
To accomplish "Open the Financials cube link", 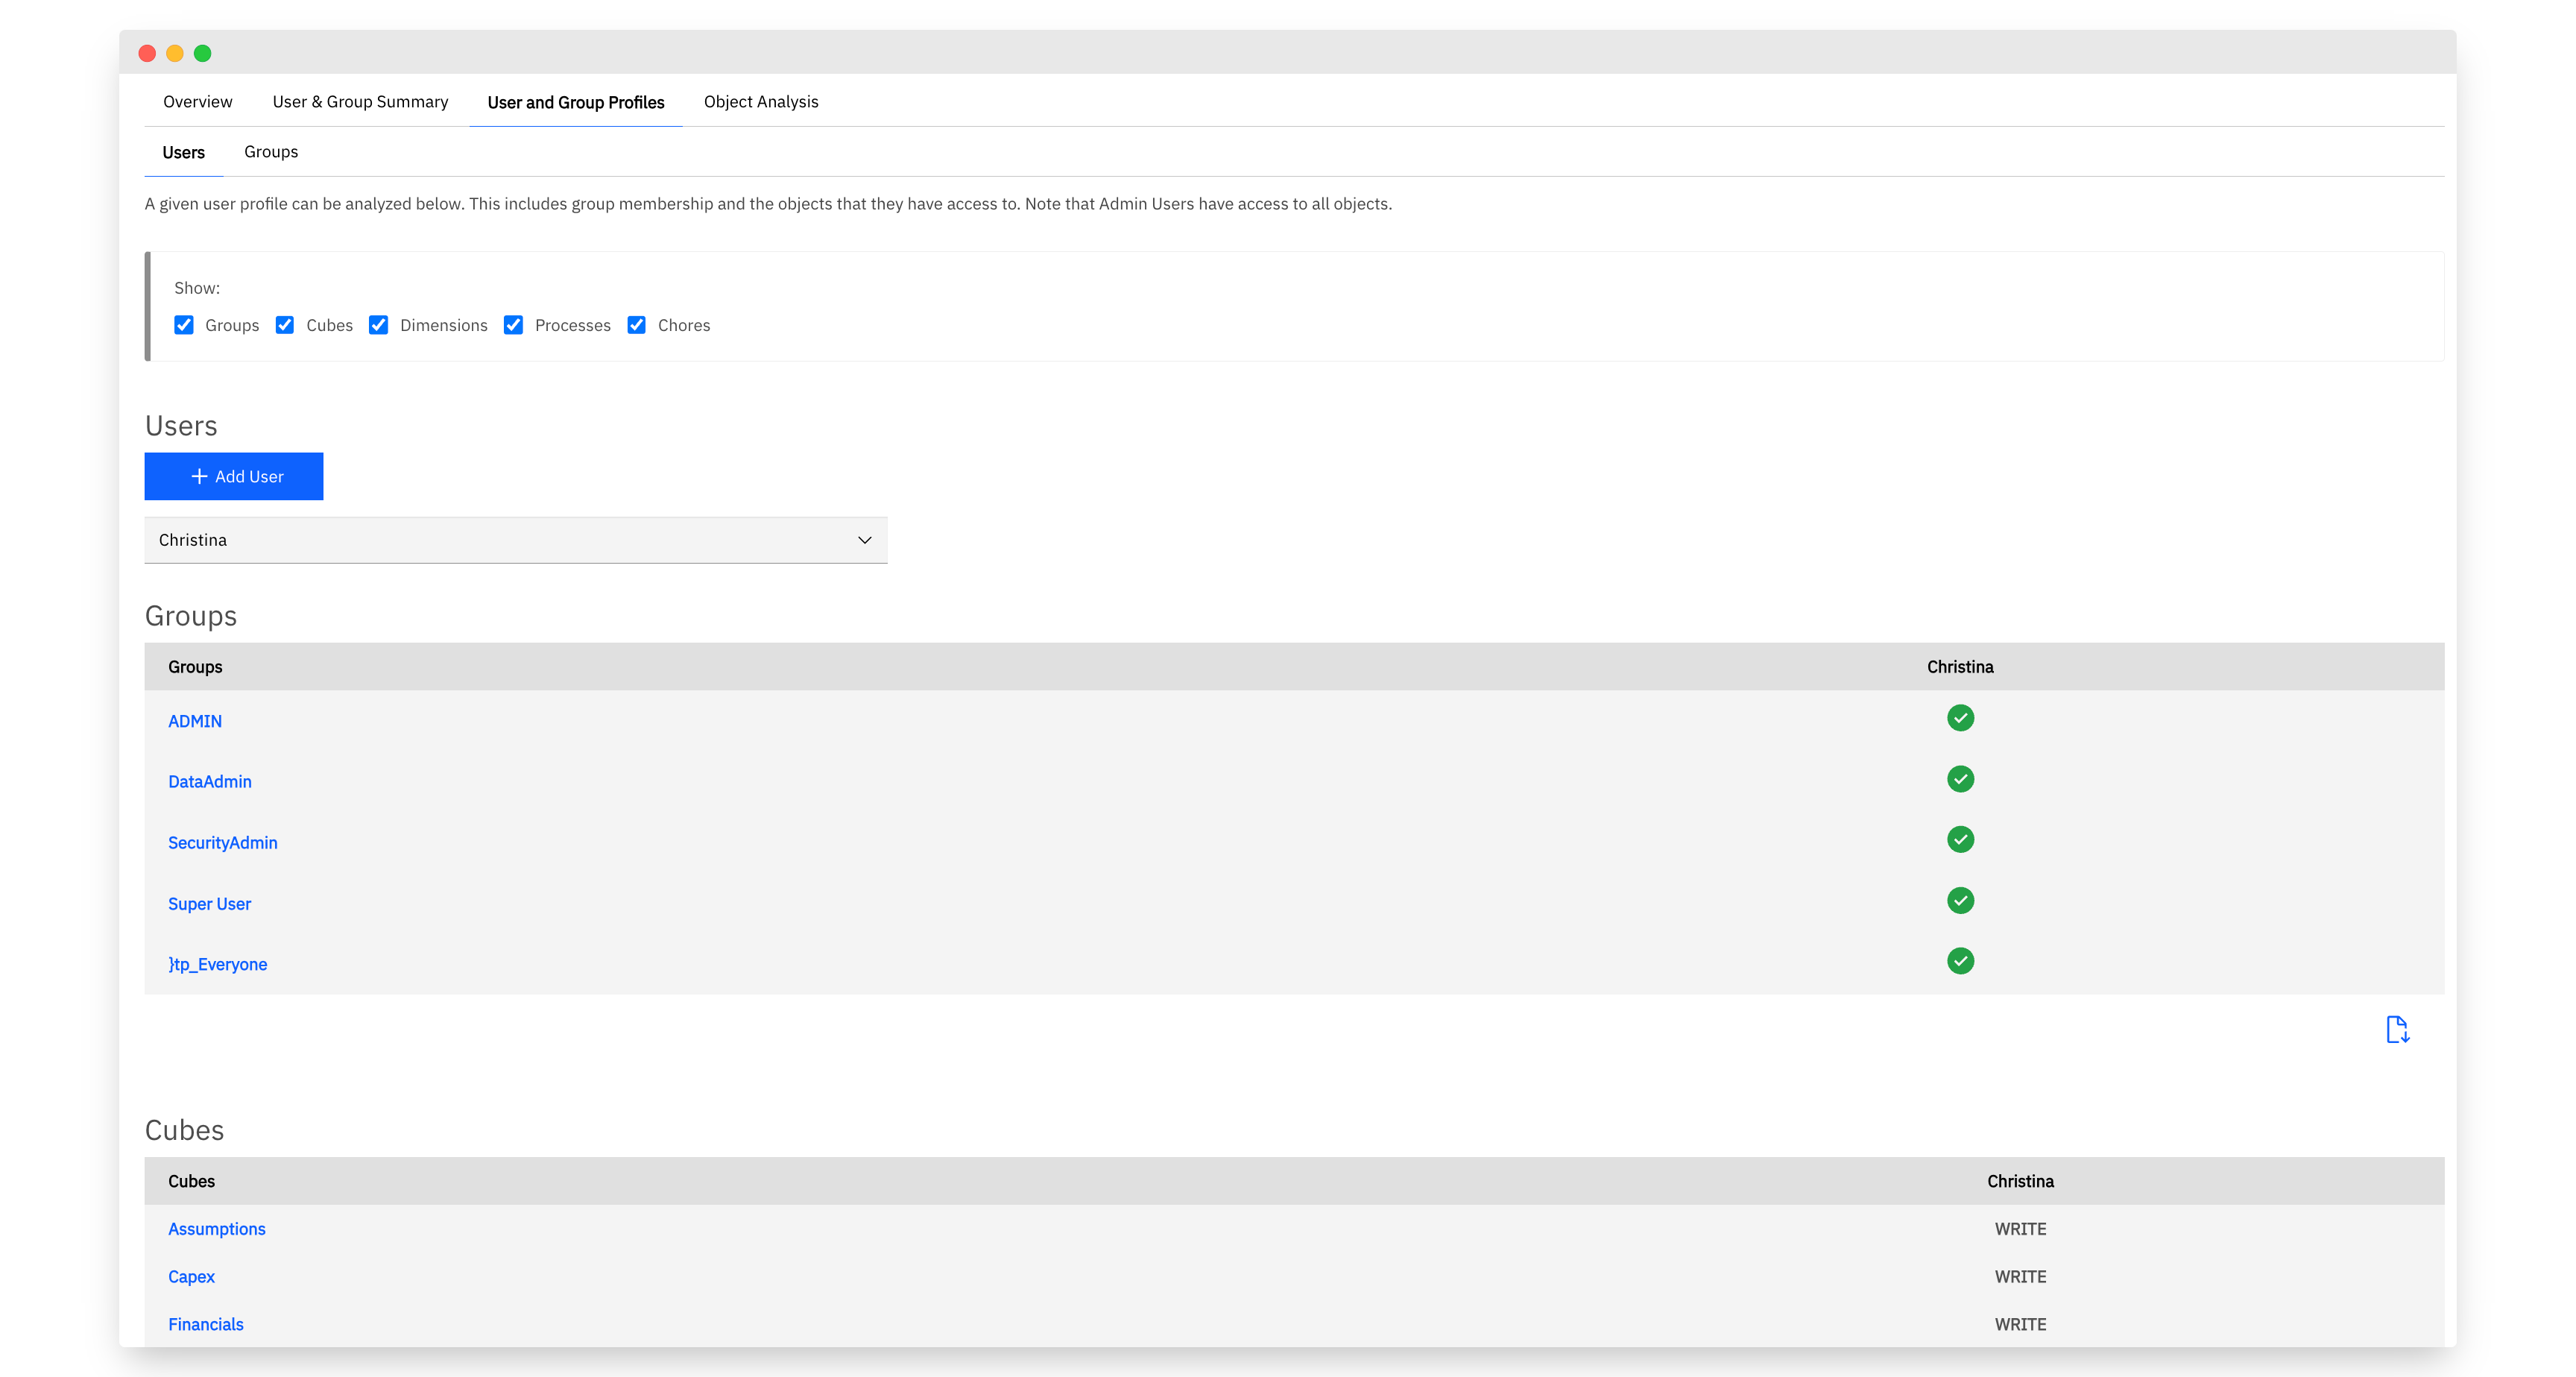I will click(x=206, y=1324).
